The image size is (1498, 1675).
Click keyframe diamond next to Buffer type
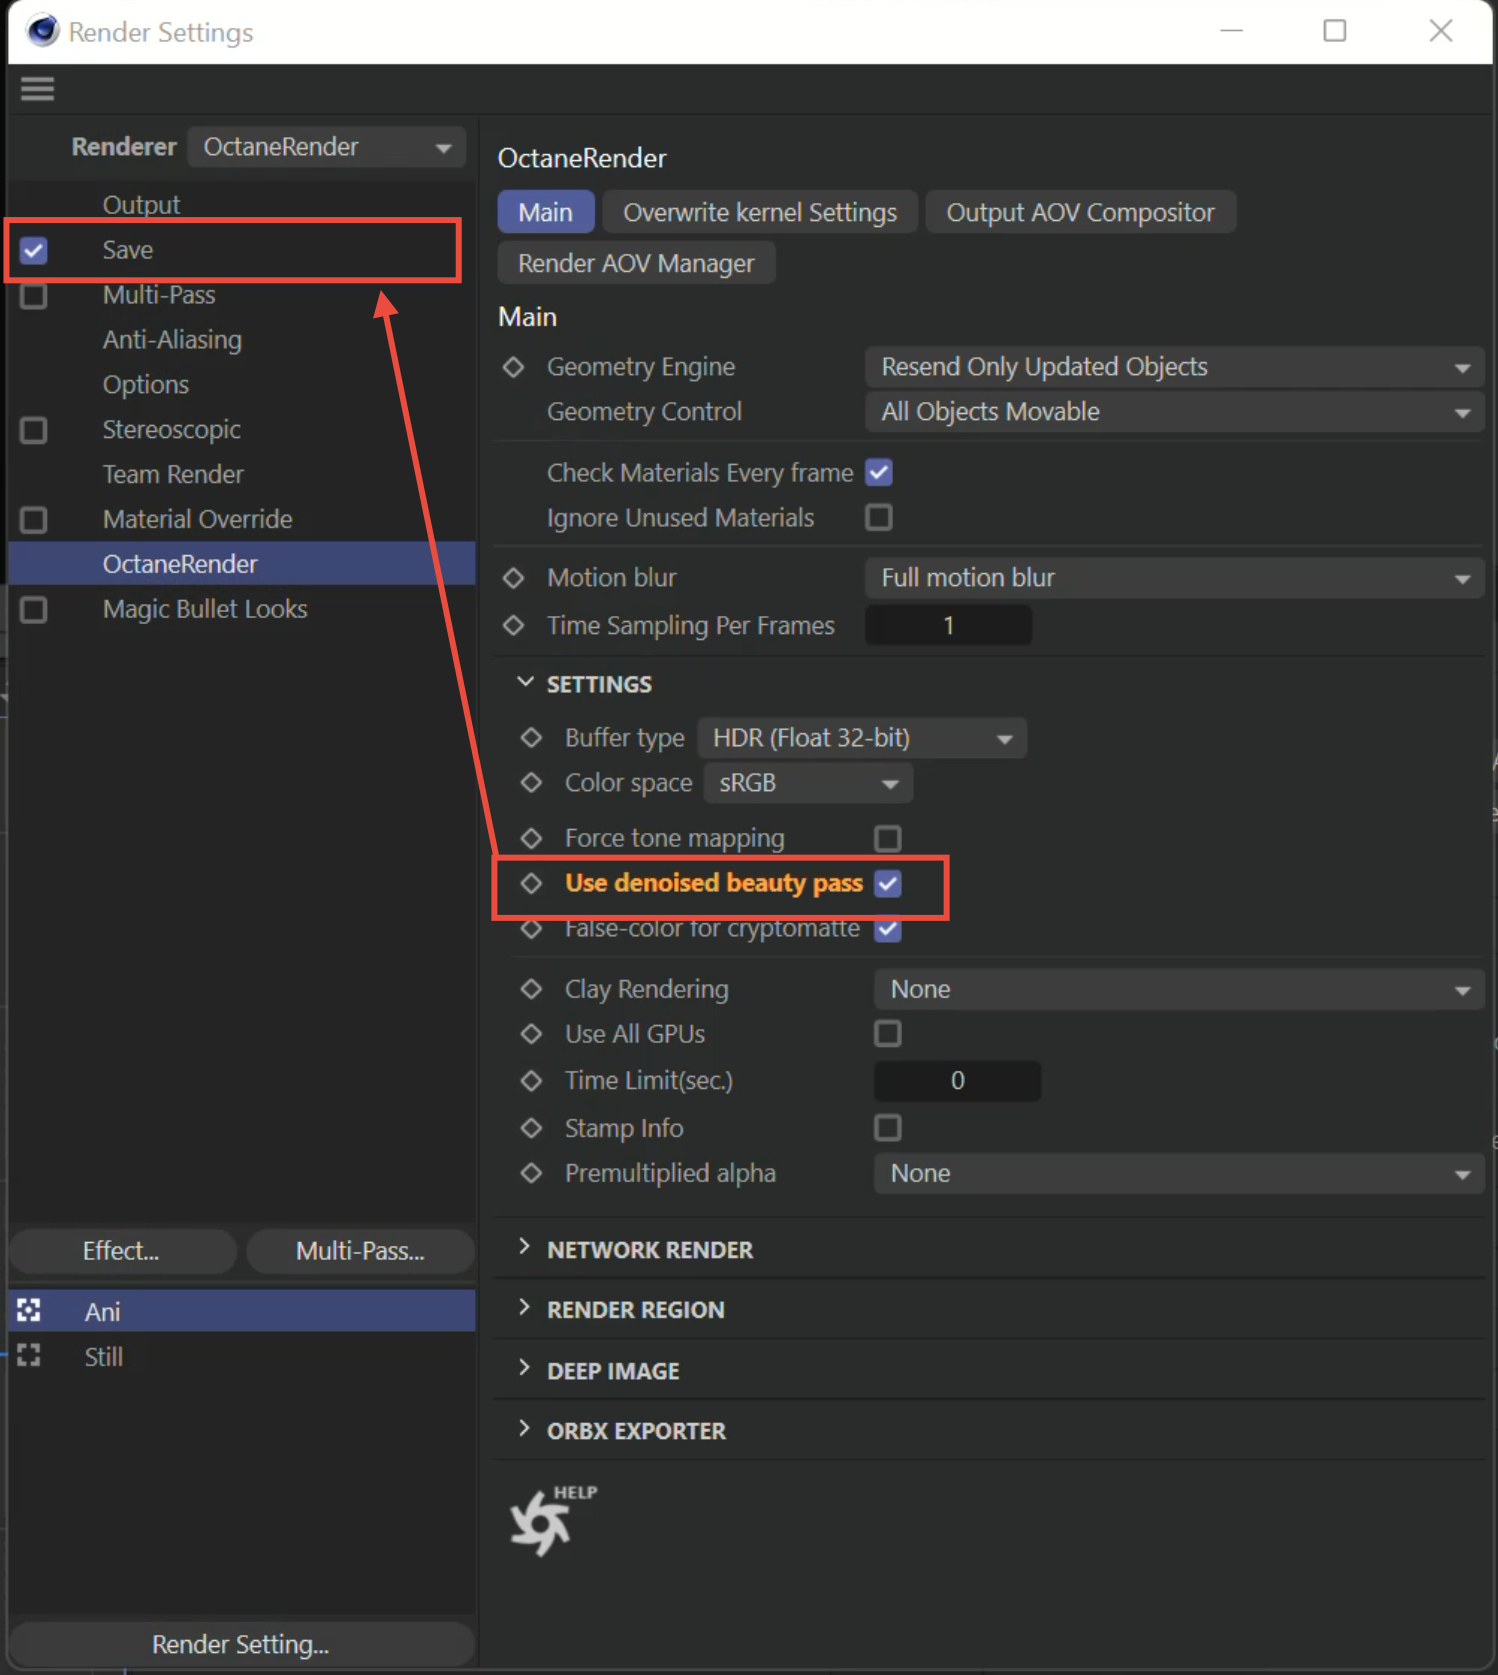click(532, 738)
